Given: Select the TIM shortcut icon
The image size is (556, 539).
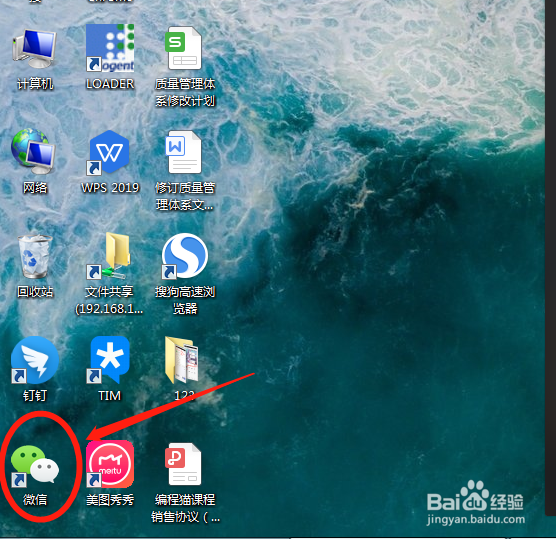Looking at the screenshot, I should [x=109, y=360].
